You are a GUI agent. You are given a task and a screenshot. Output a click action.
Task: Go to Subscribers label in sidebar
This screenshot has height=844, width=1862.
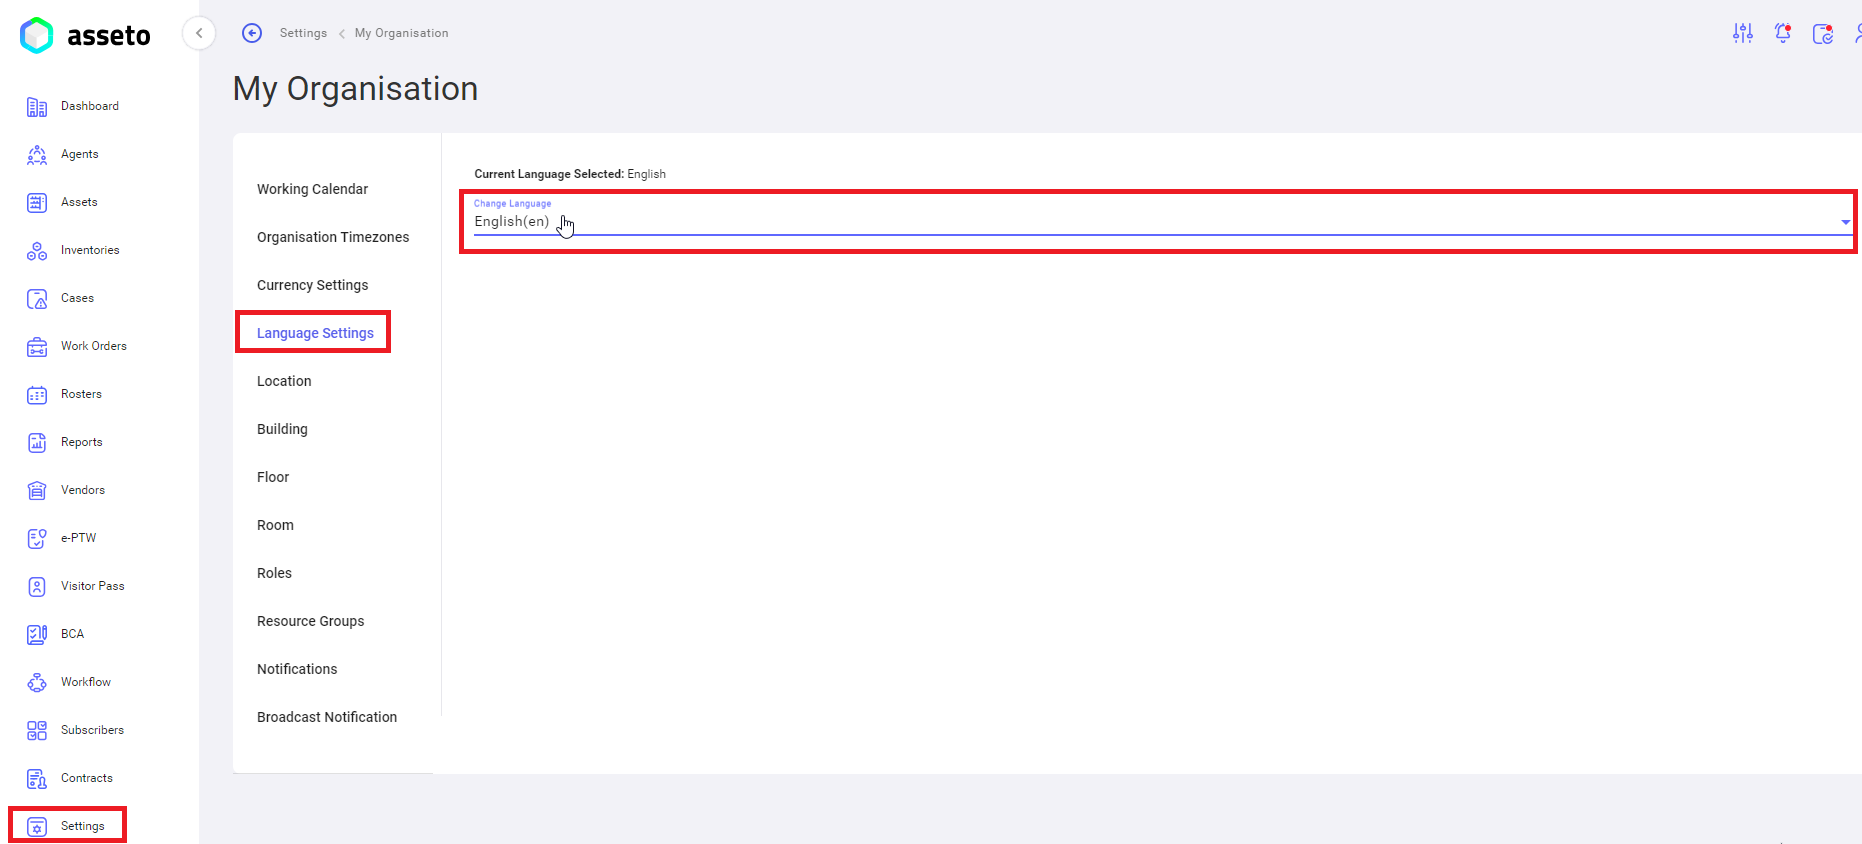coord(92,730)
